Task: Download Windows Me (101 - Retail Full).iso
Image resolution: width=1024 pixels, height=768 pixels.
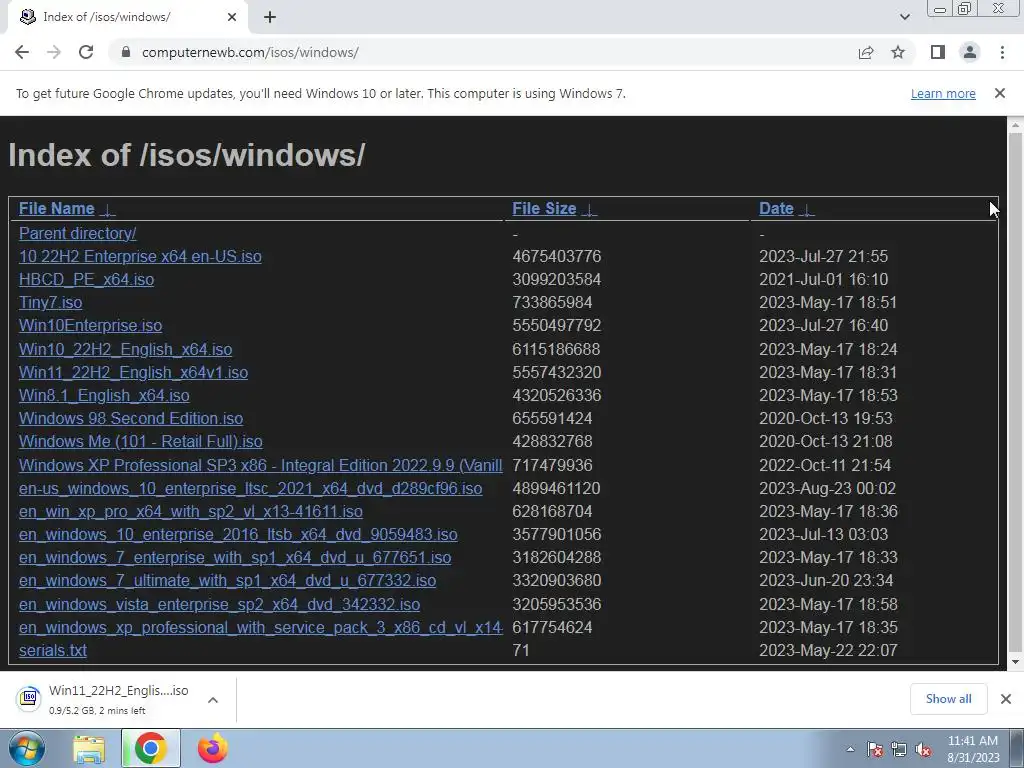Action: (x=140, y=441)
